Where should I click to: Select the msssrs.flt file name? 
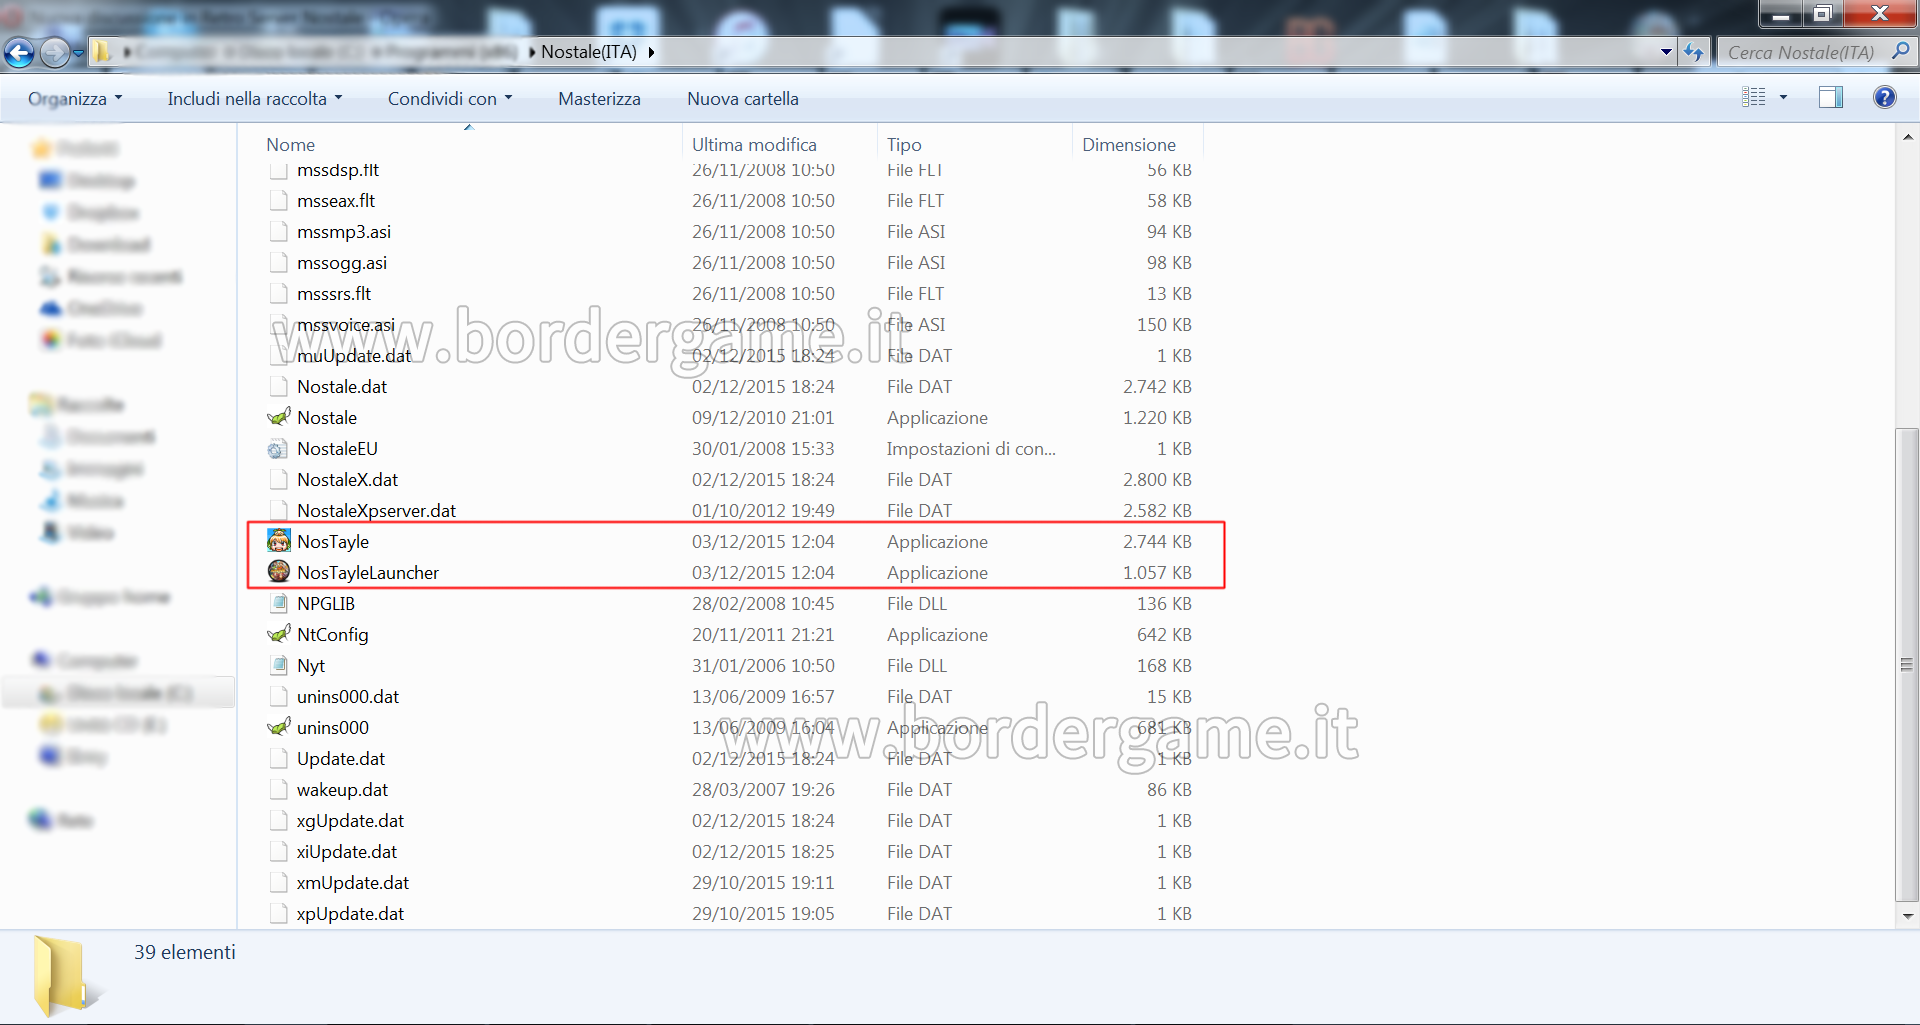(334, 293)
